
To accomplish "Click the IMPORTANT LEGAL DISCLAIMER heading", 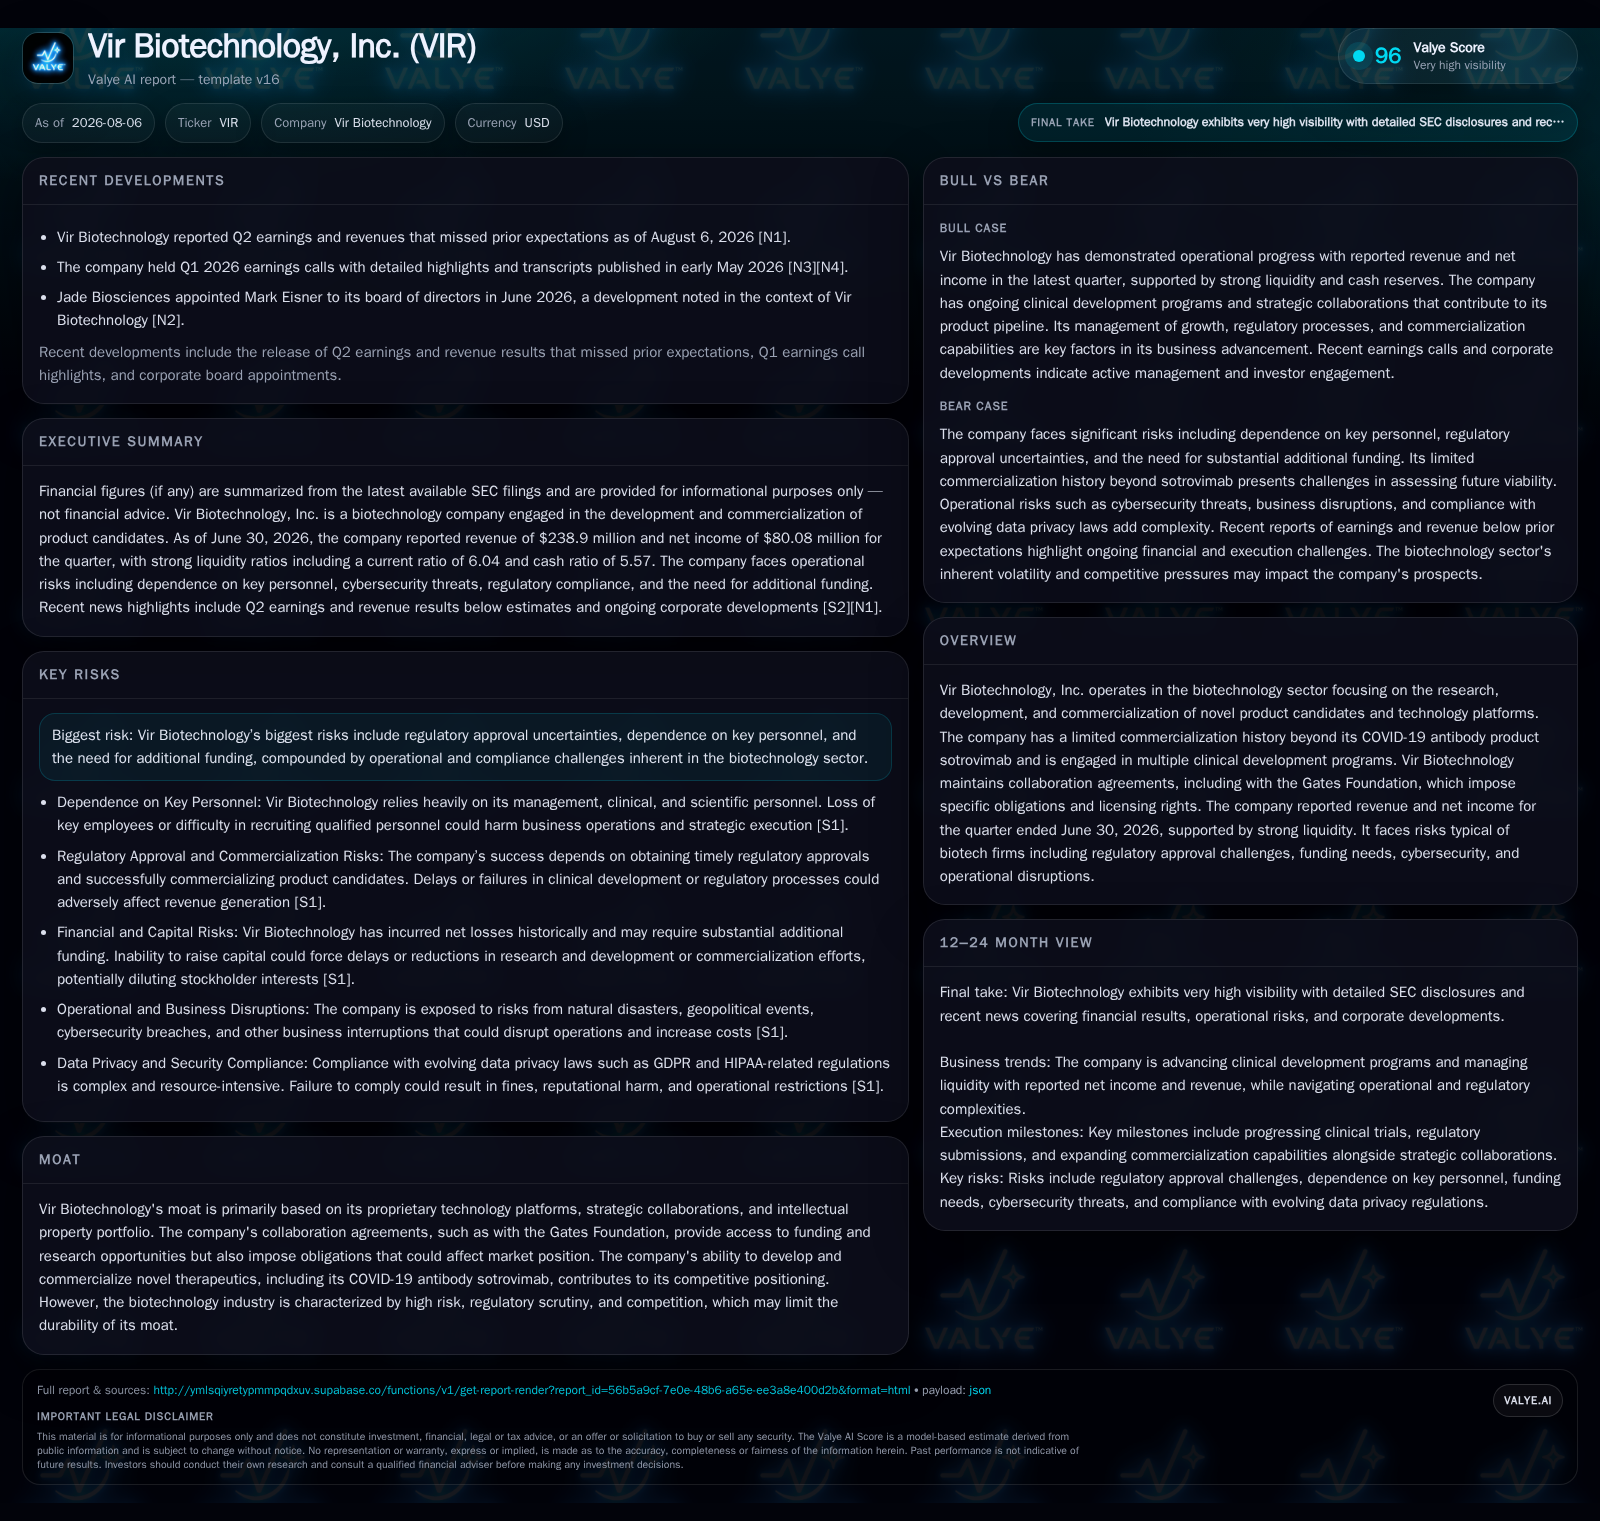I will click(x=125, y=1417).
